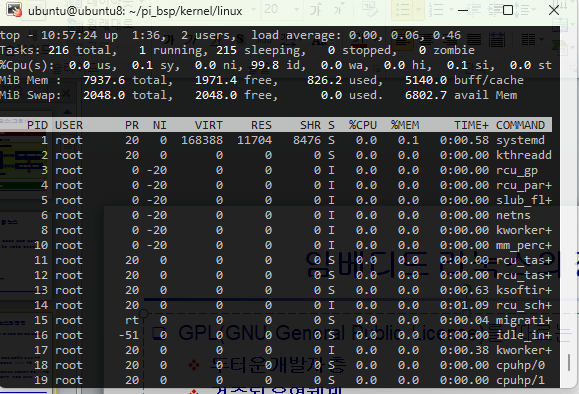Click the PR column header

click(132, 125)
